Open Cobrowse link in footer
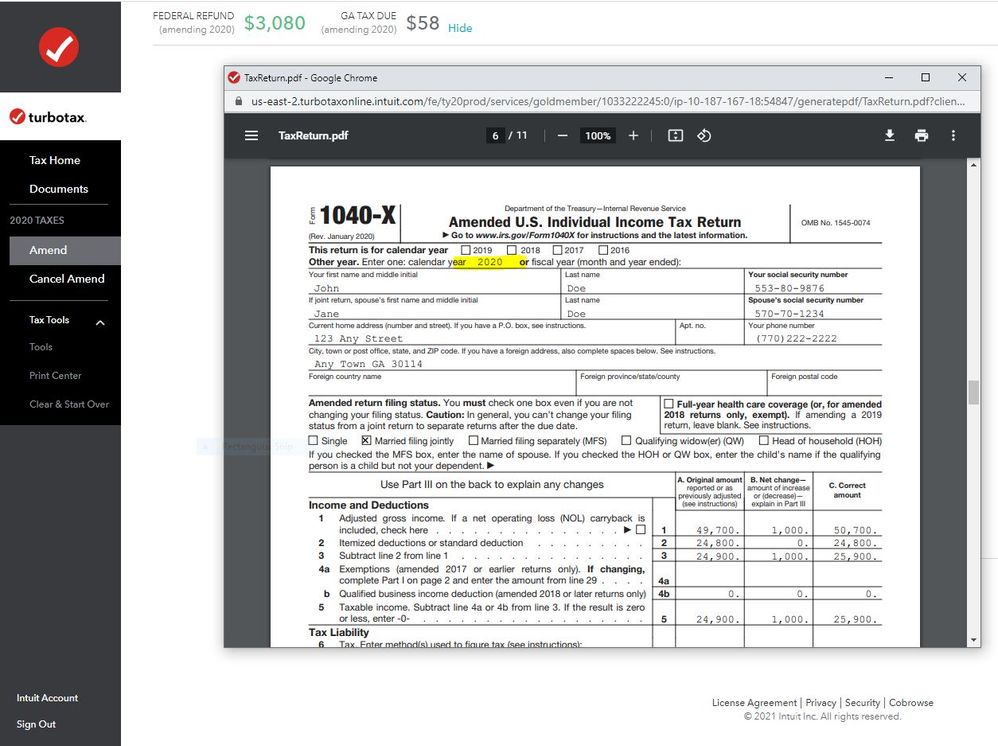This screenshot has height=746, width=998. (x=911, y=703)
